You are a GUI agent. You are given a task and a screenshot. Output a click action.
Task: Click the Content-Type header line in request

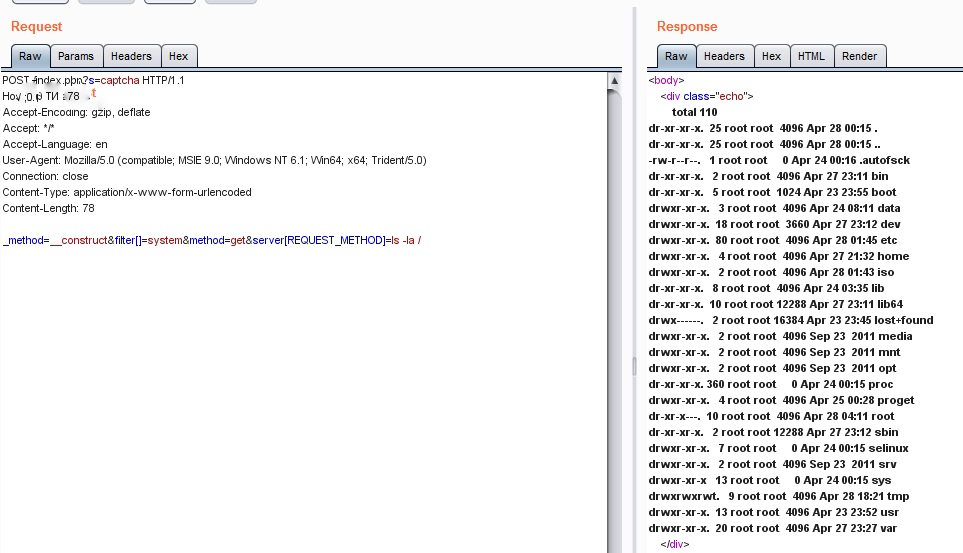pos(127,192)
